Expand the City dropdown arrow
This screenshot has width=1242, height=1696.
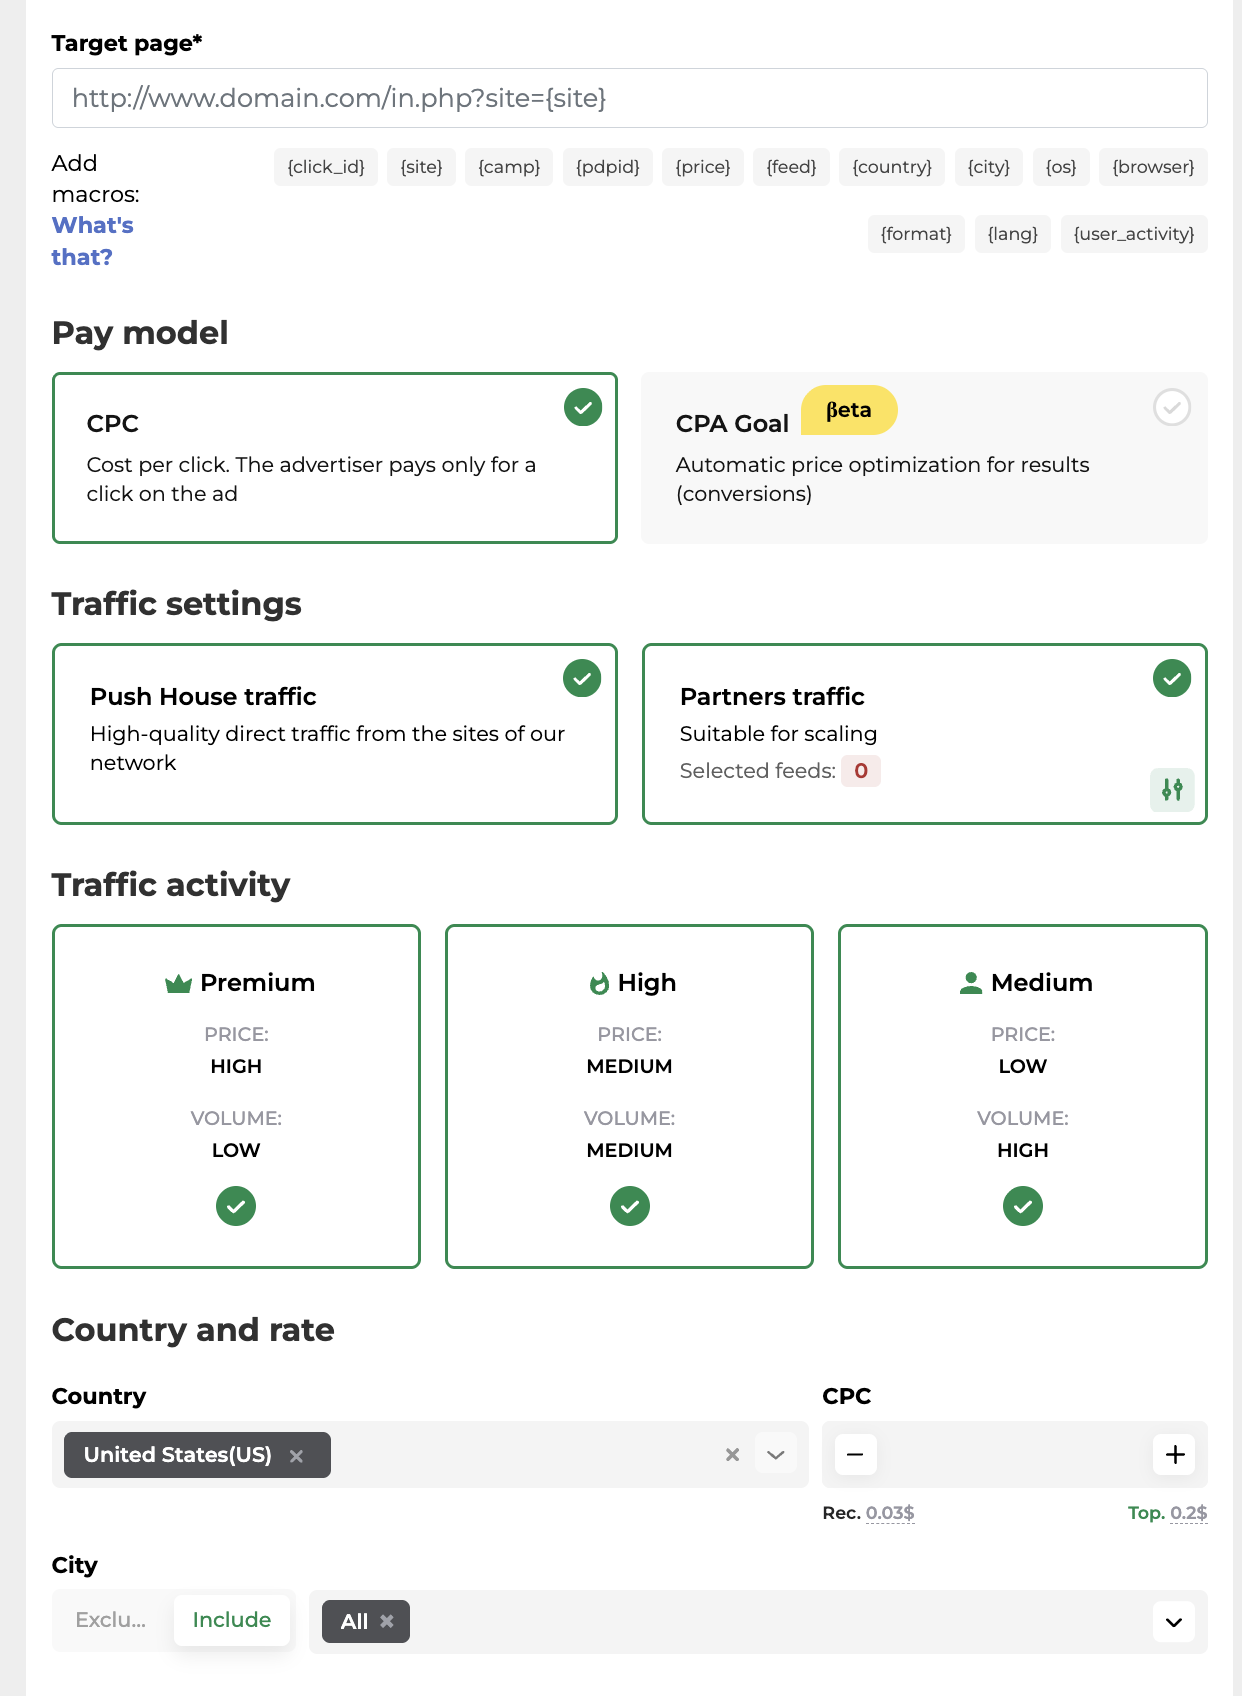1174,1622
